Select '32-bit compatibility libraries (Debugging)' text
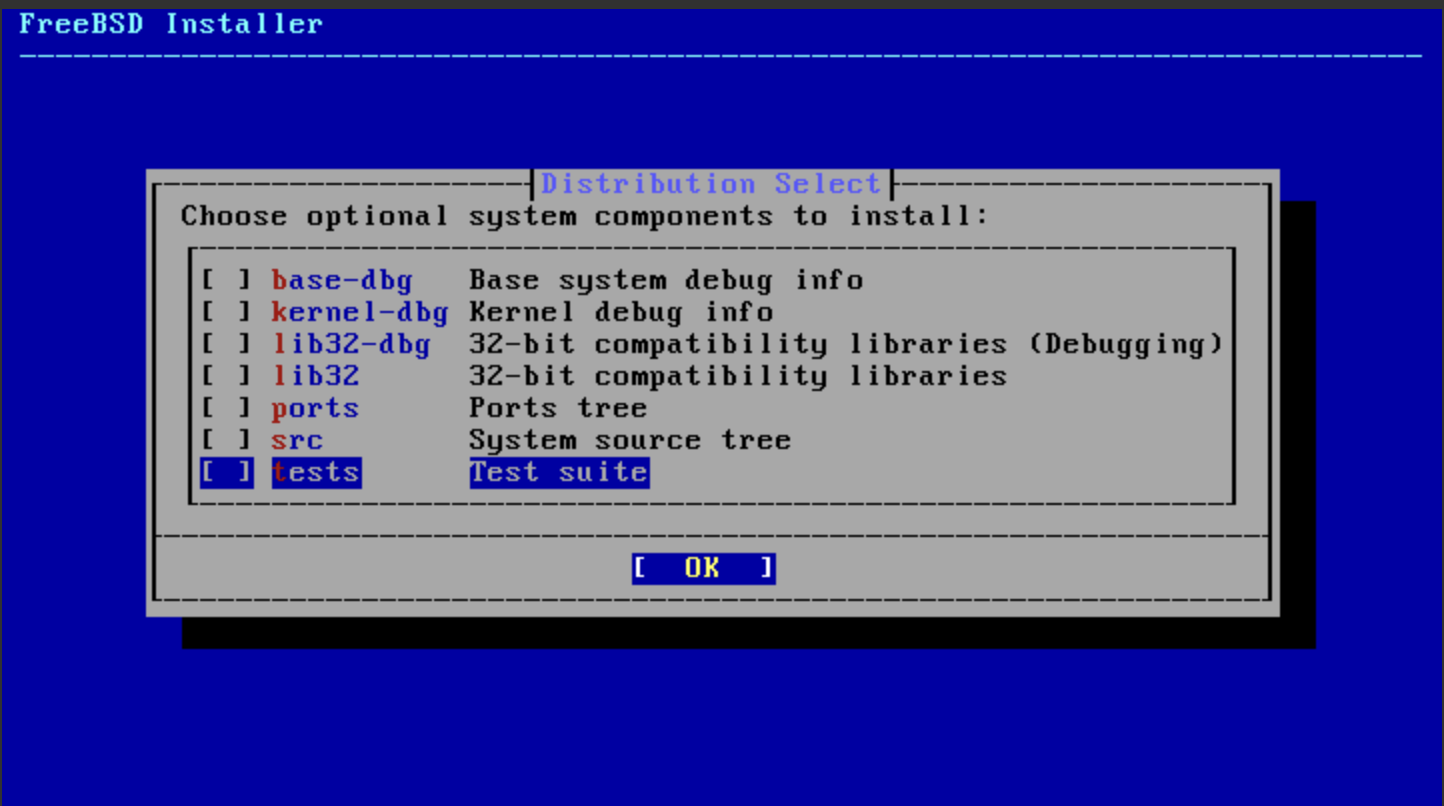The image size is (1444, 806). pyautogui.click(x=847, y=344)
